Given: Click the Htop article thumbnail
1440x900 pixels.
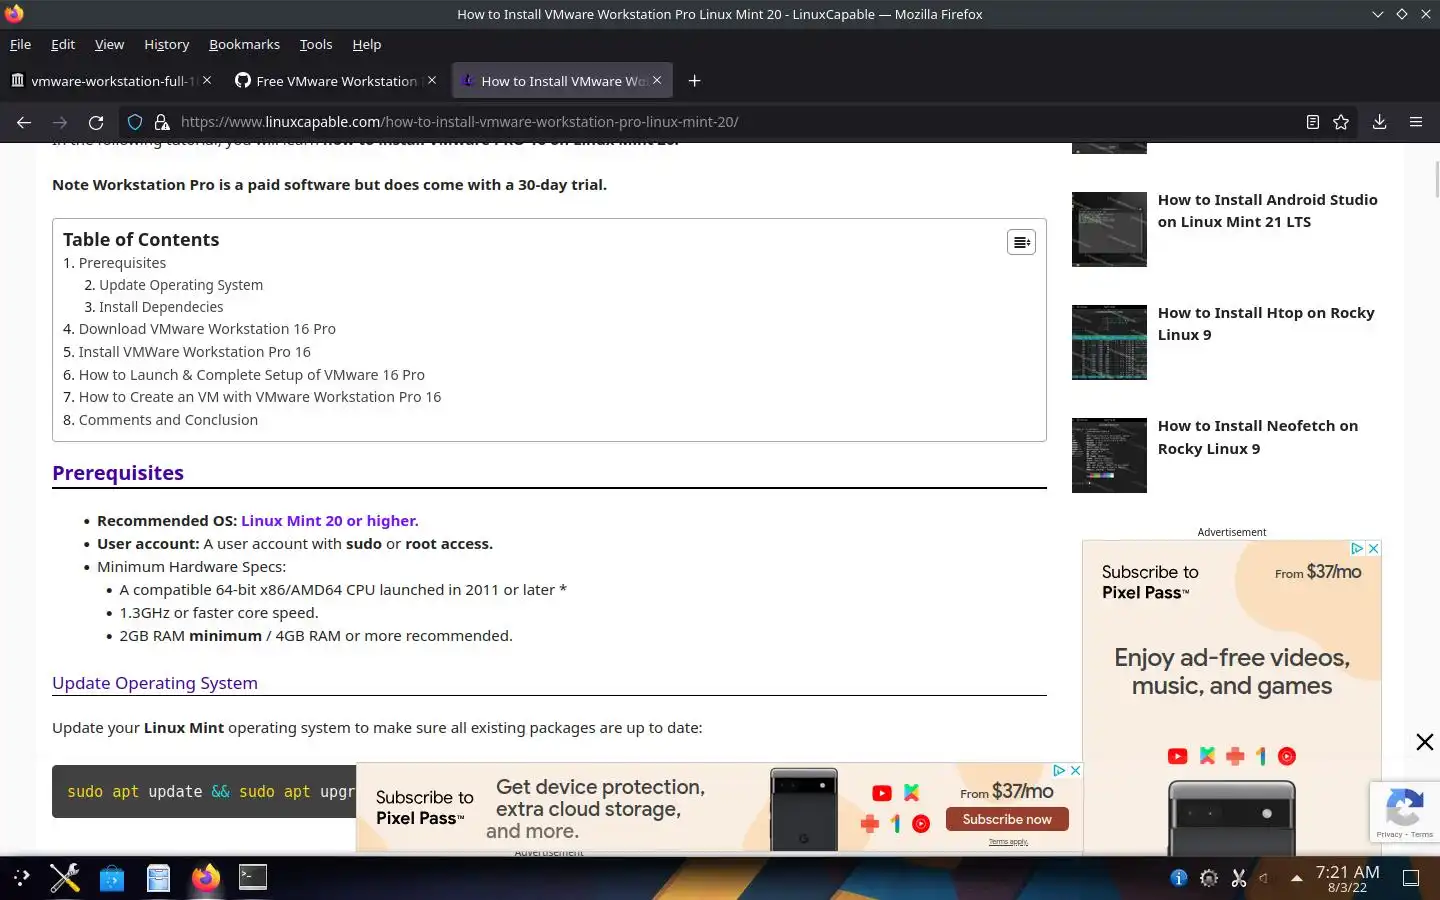Looking at the screenshot, I should [1109, 342].
